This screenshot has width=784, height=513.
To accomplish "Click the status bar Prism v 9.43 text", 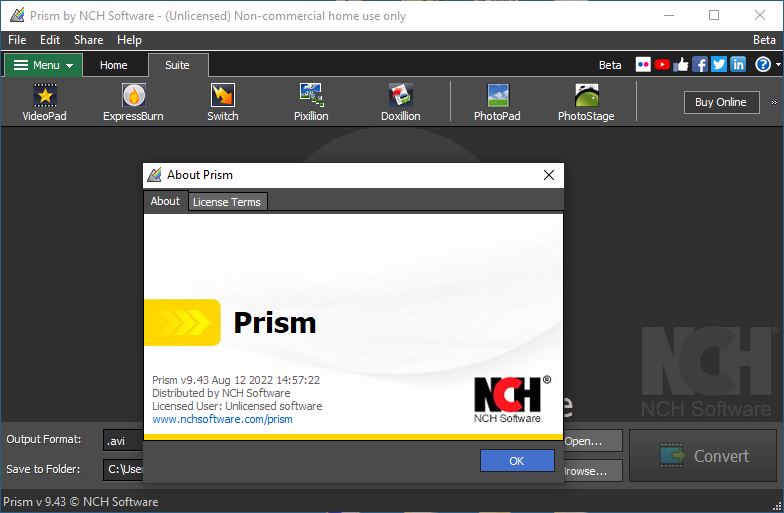I will [80, 502].
